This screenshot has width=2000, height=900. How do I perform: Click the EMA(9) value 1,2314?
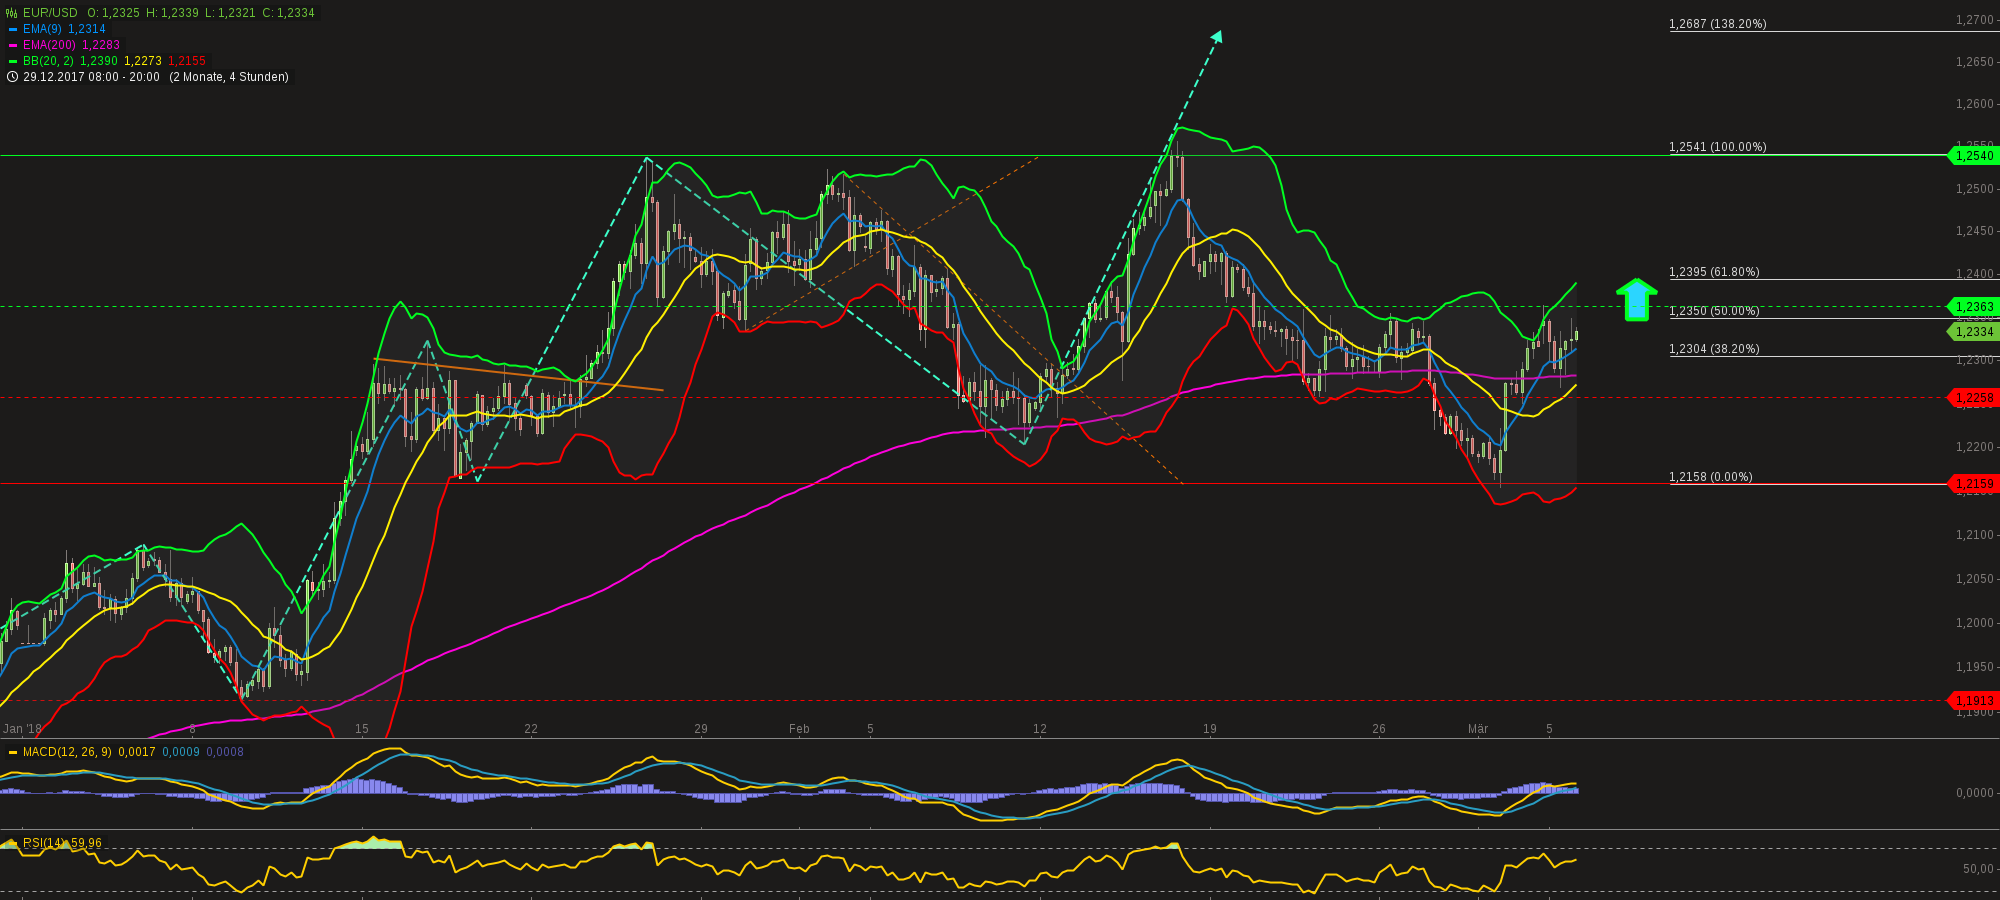(x=87, y=29)
